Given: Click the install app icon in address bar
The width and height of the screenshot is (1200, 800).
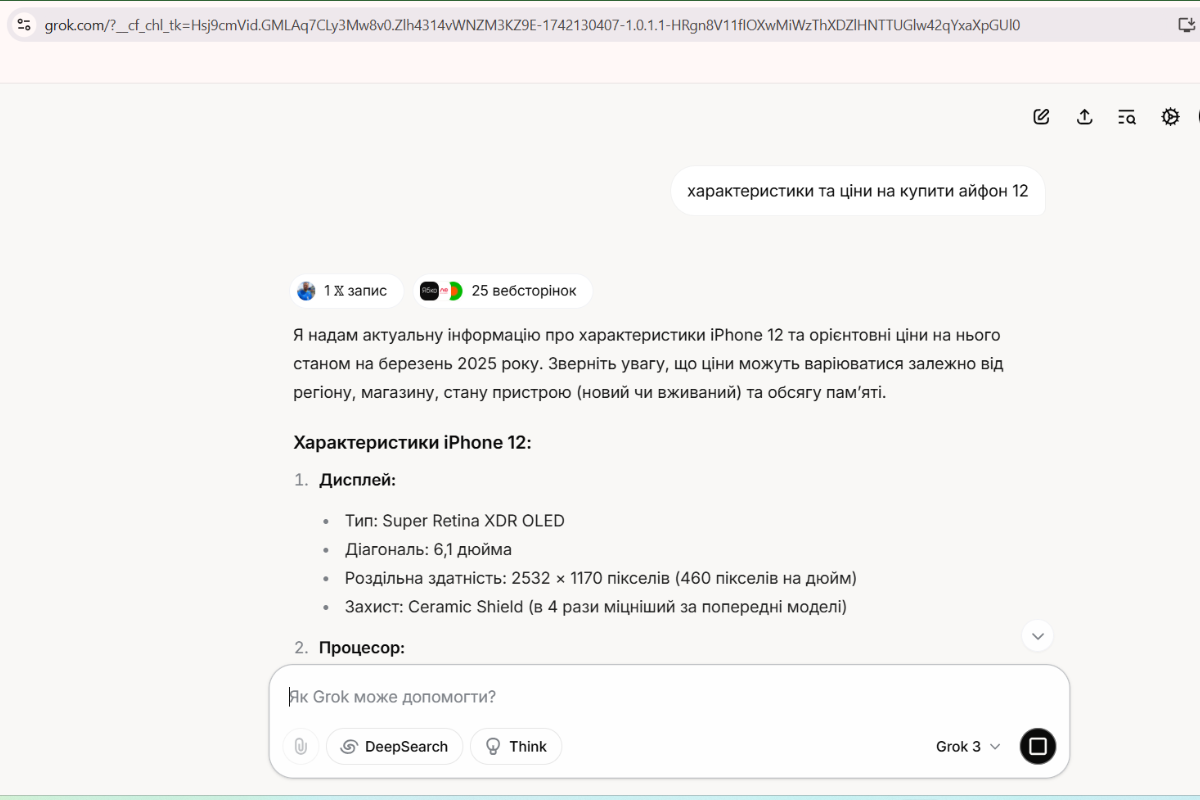Looking at the screenshot, I should [1186, 25].
